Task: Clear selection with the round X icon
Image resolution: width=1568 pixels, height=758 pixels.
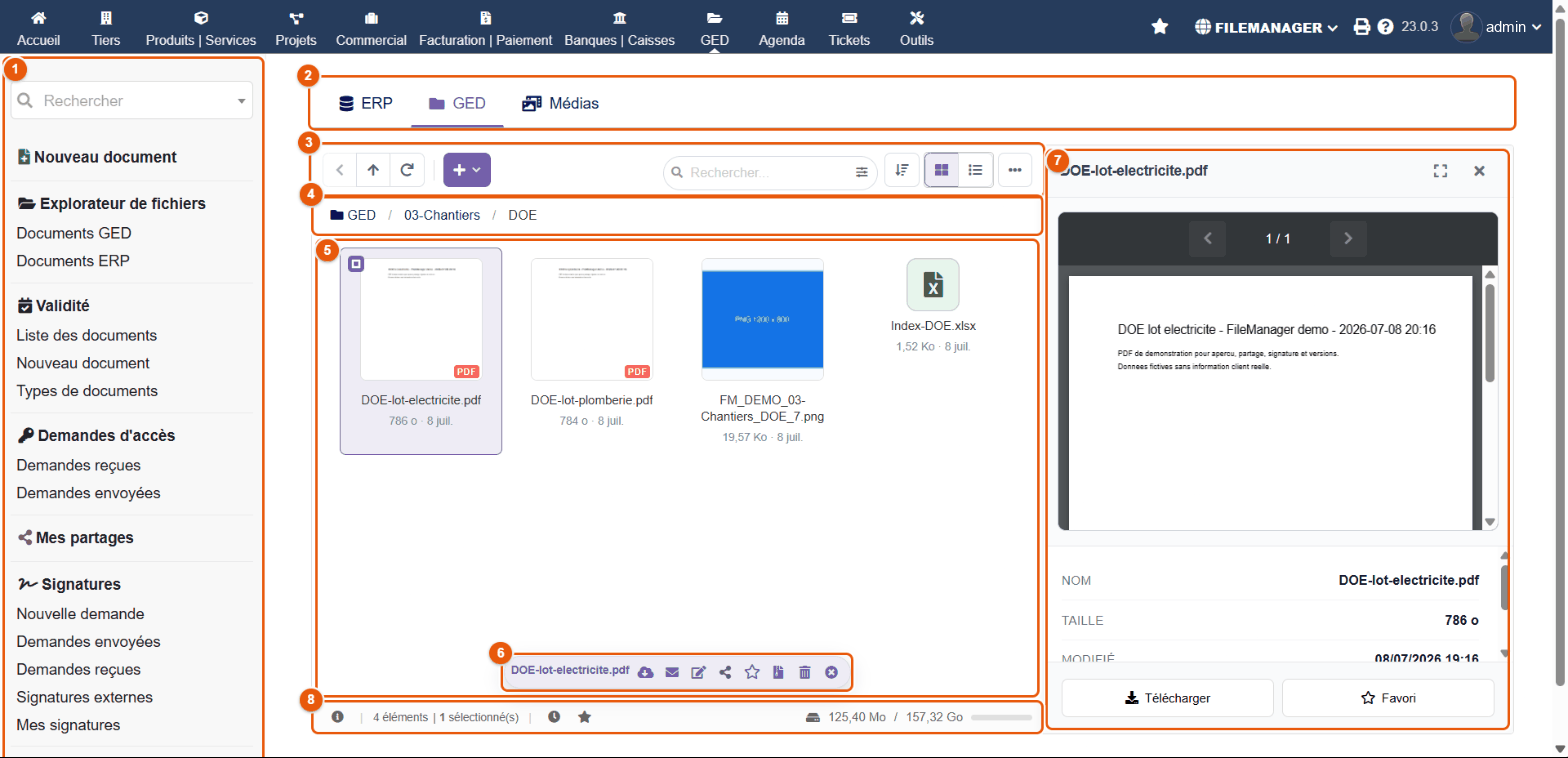Action: [831, 672]
